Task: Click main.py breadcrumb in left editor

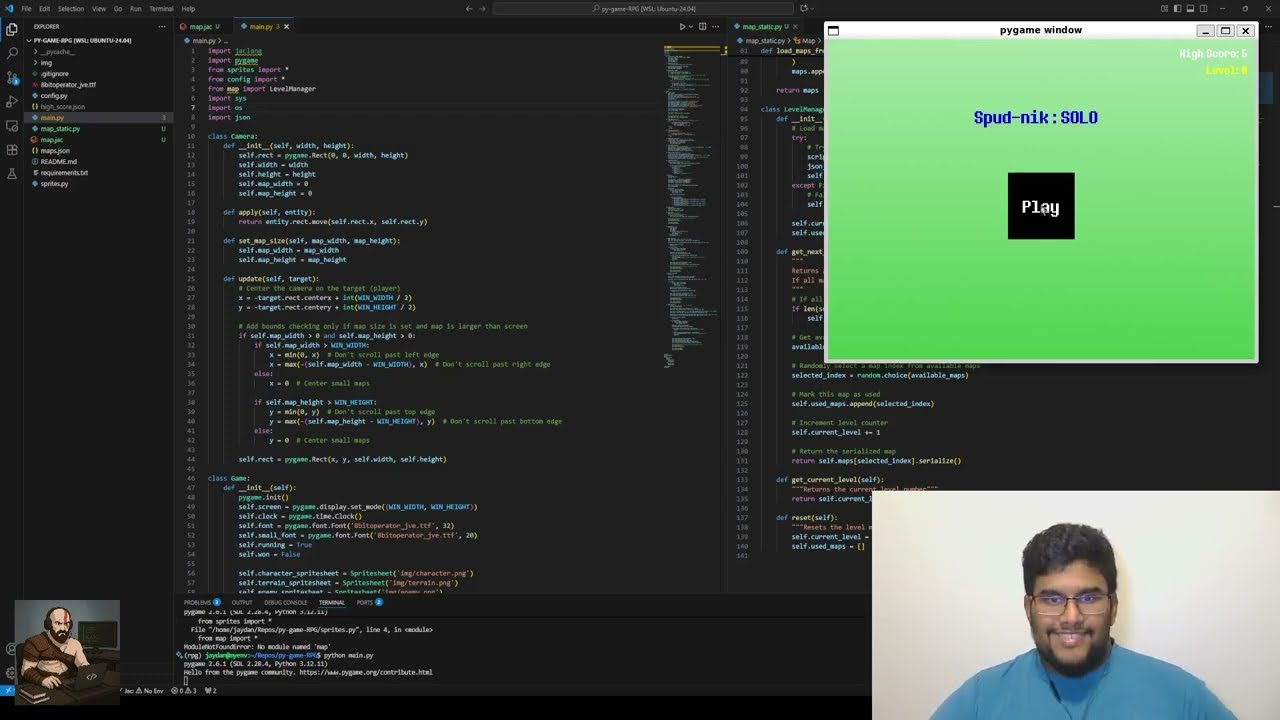Action: [x=204, y=41]
